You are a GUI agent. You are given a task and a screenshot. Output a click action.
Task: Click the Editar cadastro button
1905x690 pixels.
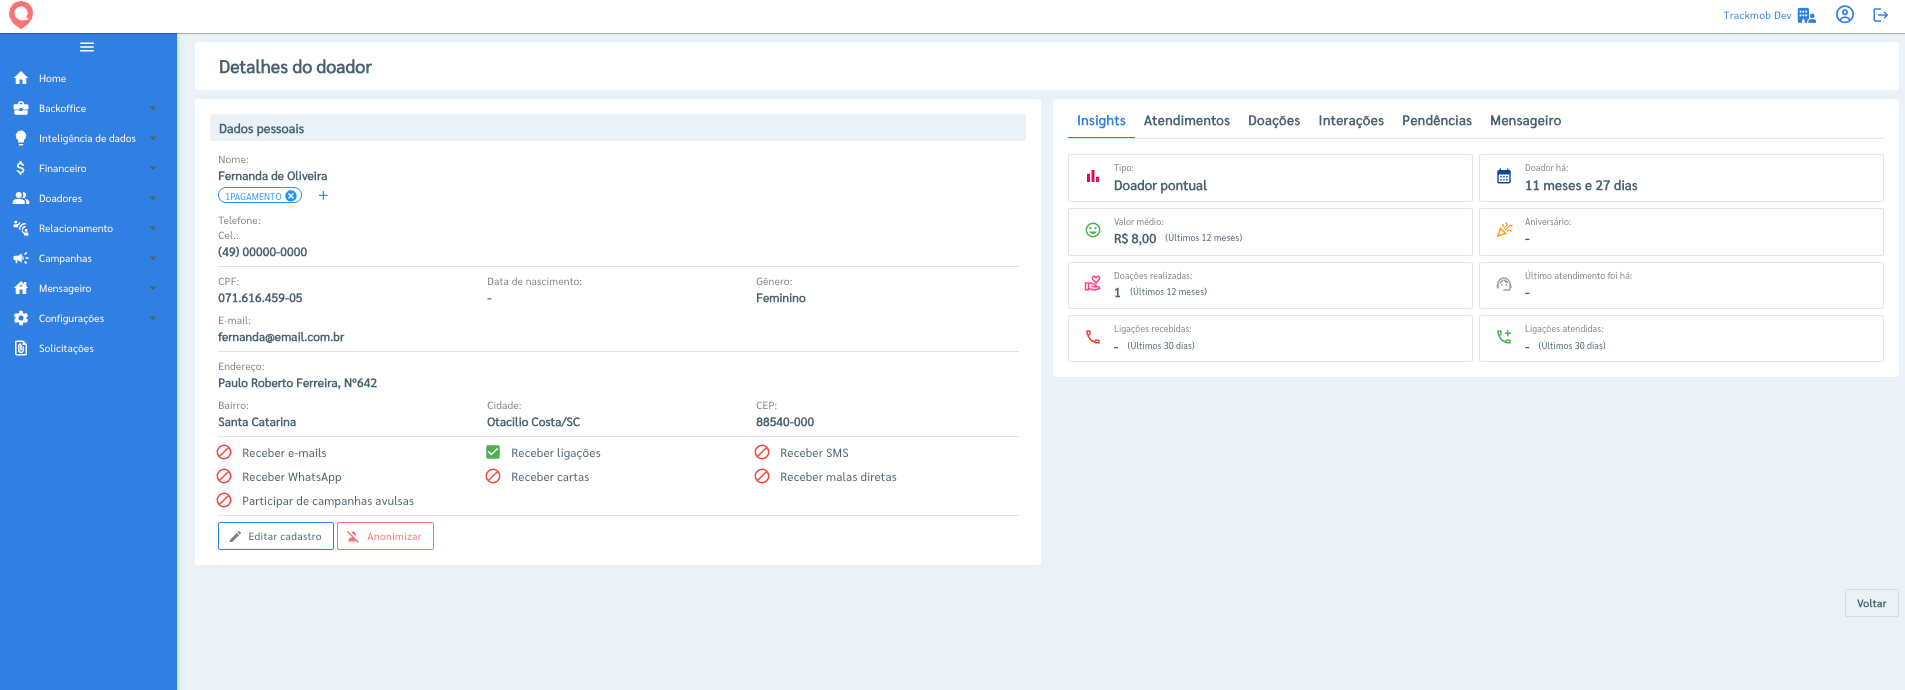(x=276, y=536)
